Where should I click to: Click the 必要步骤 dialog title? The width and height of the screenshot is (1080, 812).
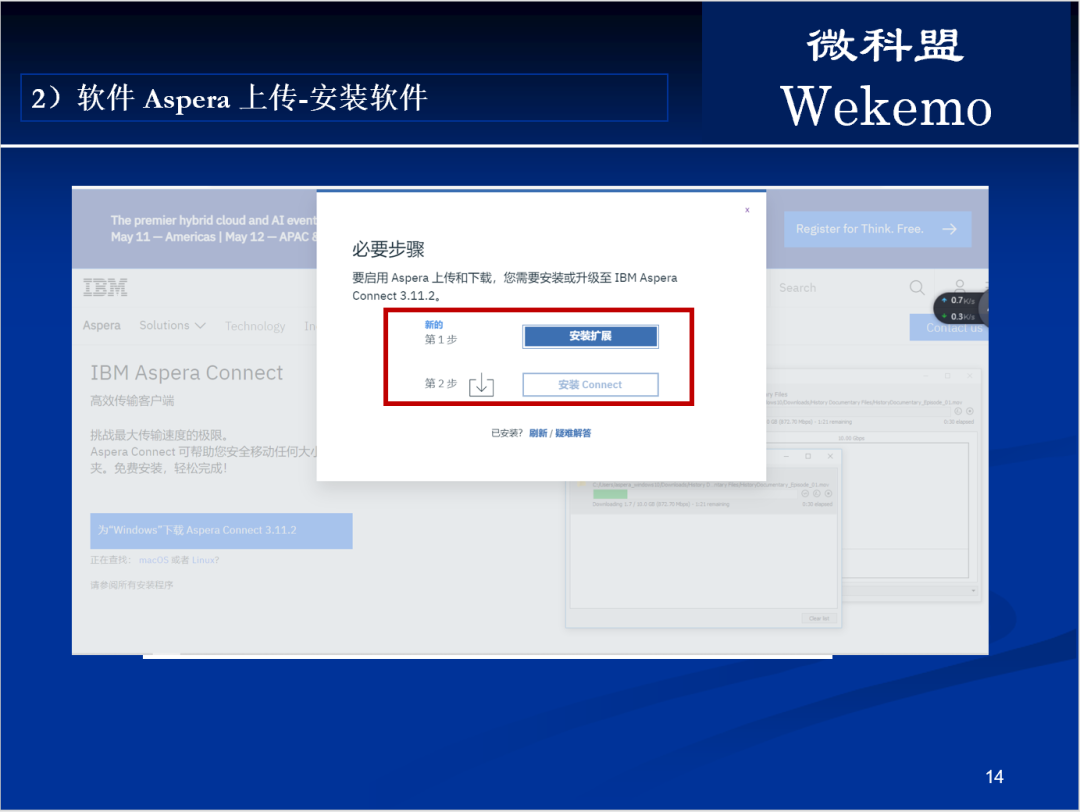388,249
